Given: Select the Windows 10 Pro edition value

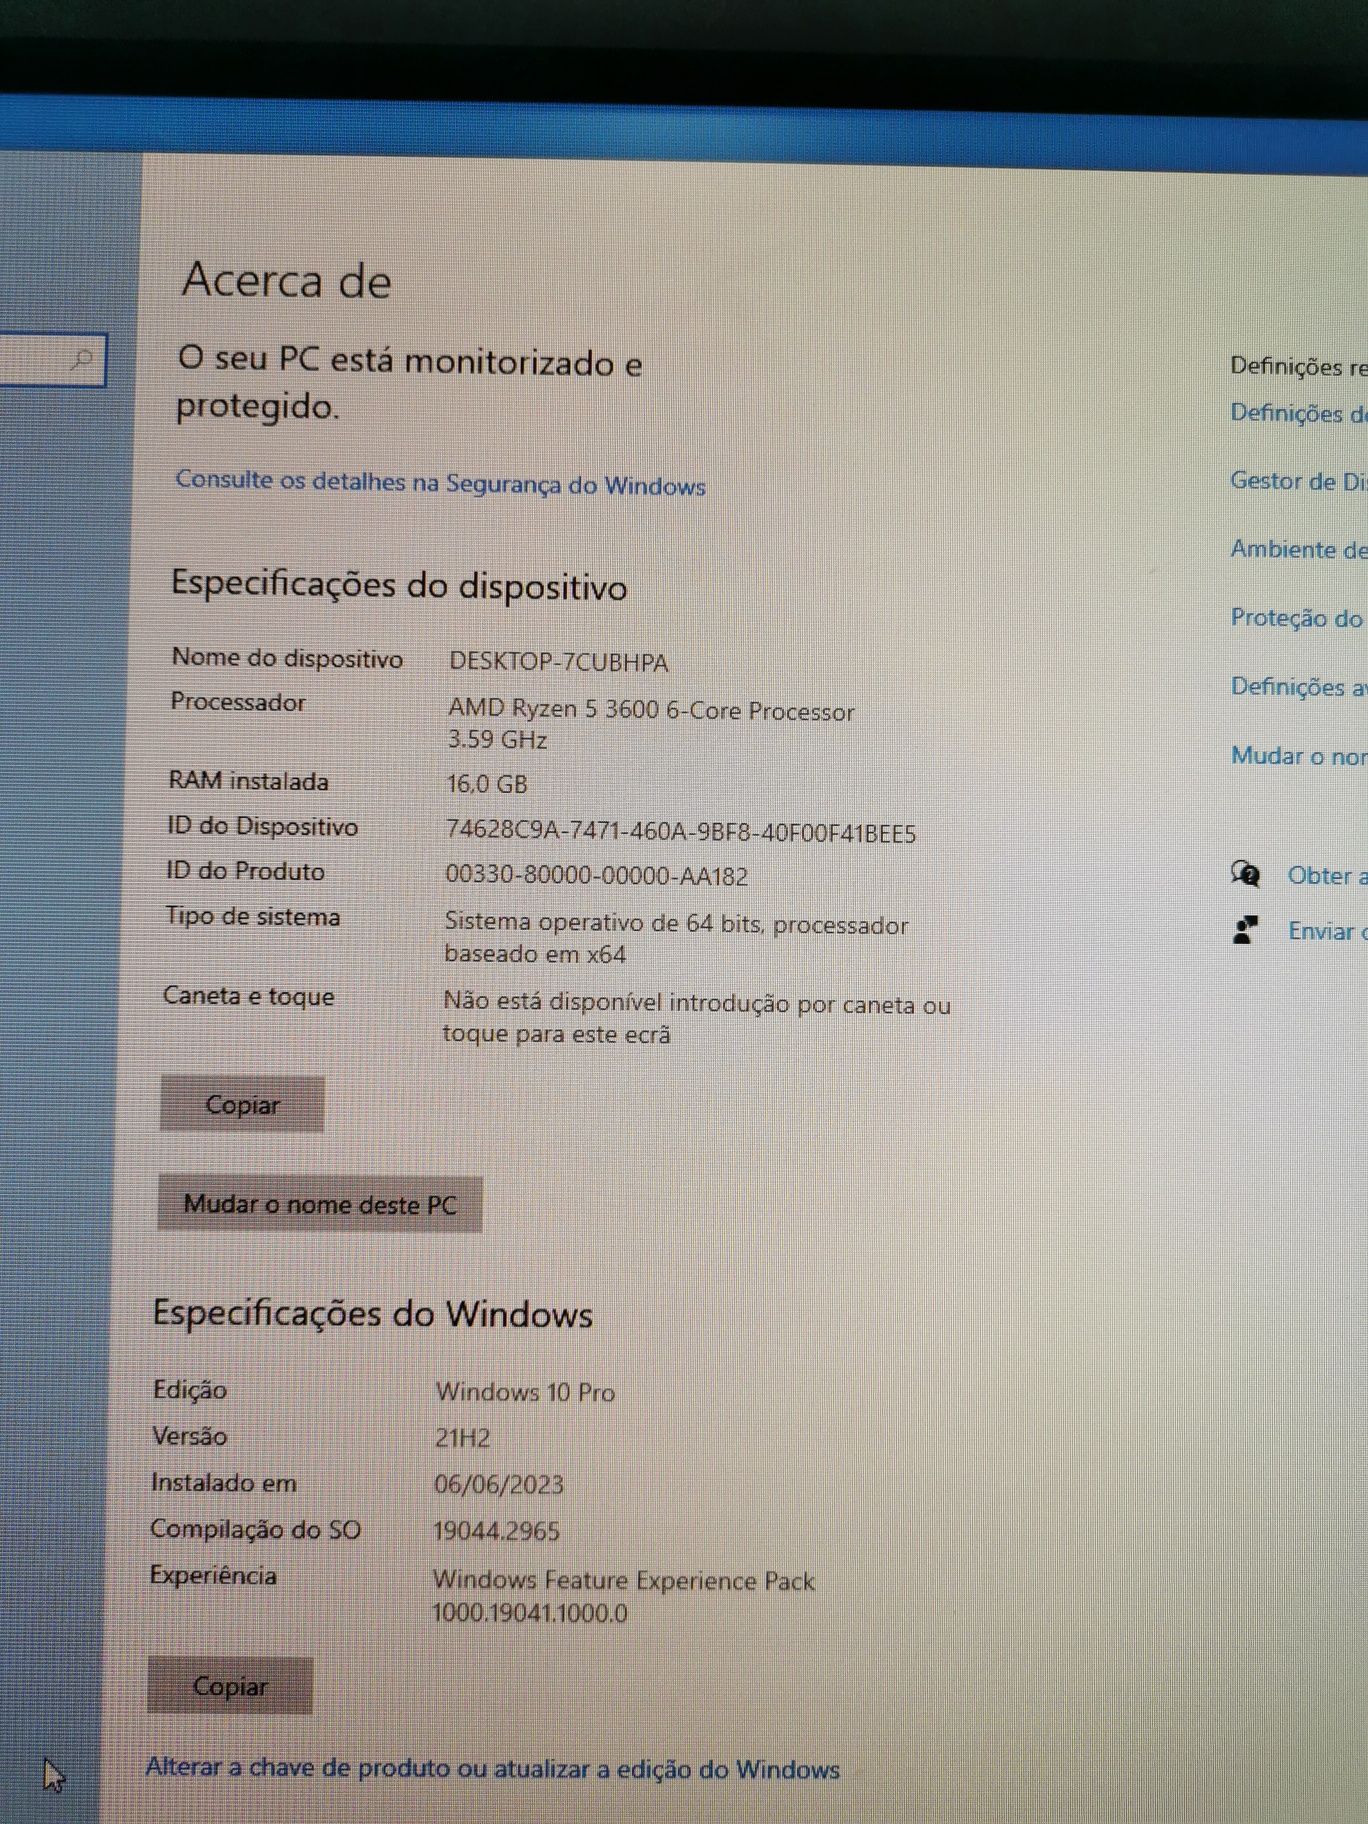Looking at the screenshot, I should [x=525, y=1392].
